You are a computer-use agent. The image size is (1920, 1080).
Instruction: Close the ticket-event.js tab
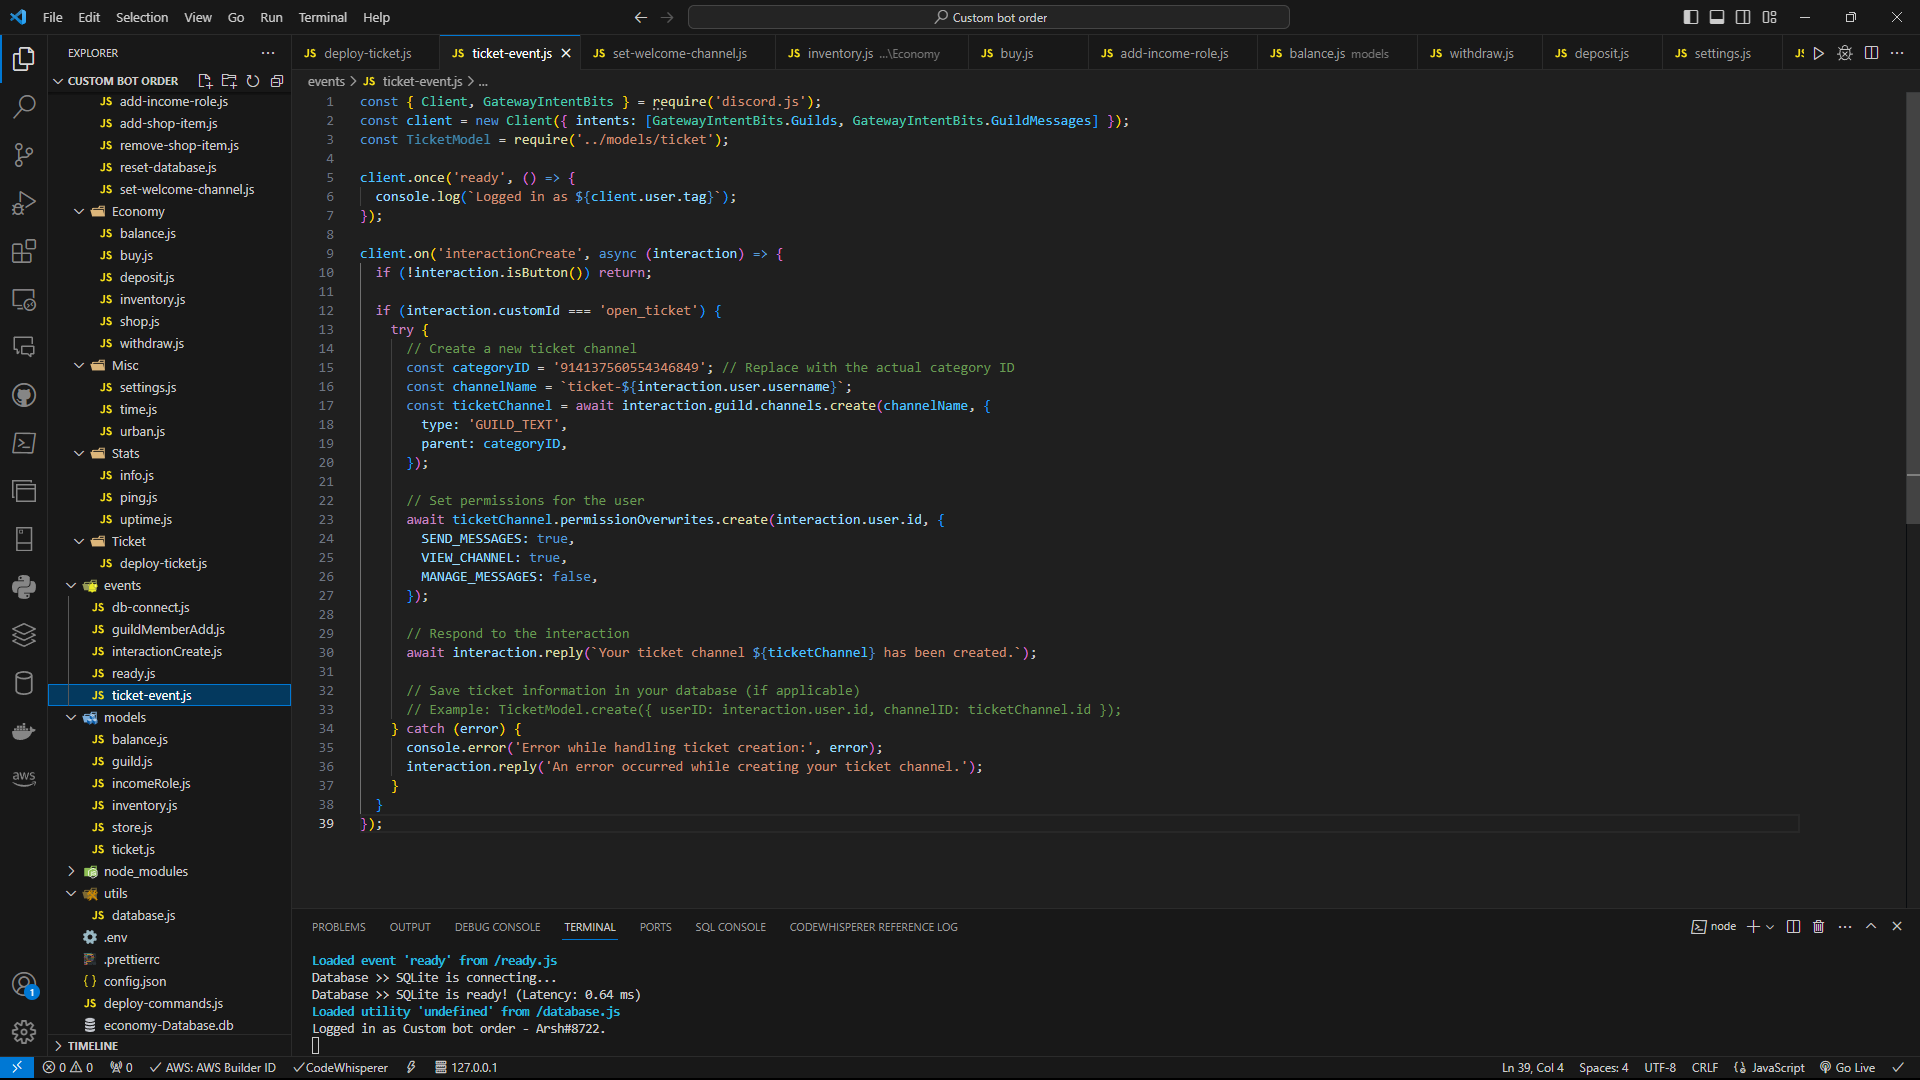566,53
